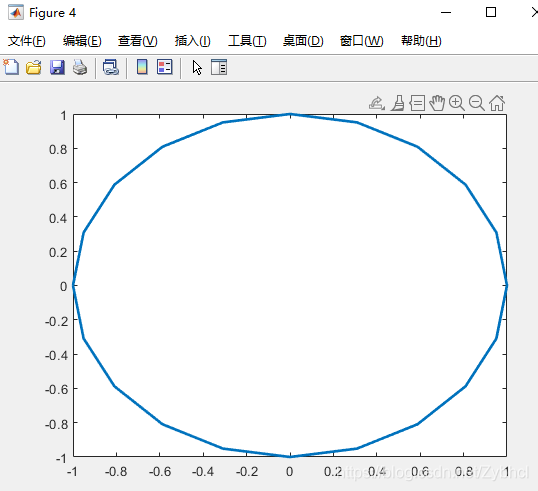Click the x-axis tick label -0.6
Screen dimensions: 538x491
[160, 472]
